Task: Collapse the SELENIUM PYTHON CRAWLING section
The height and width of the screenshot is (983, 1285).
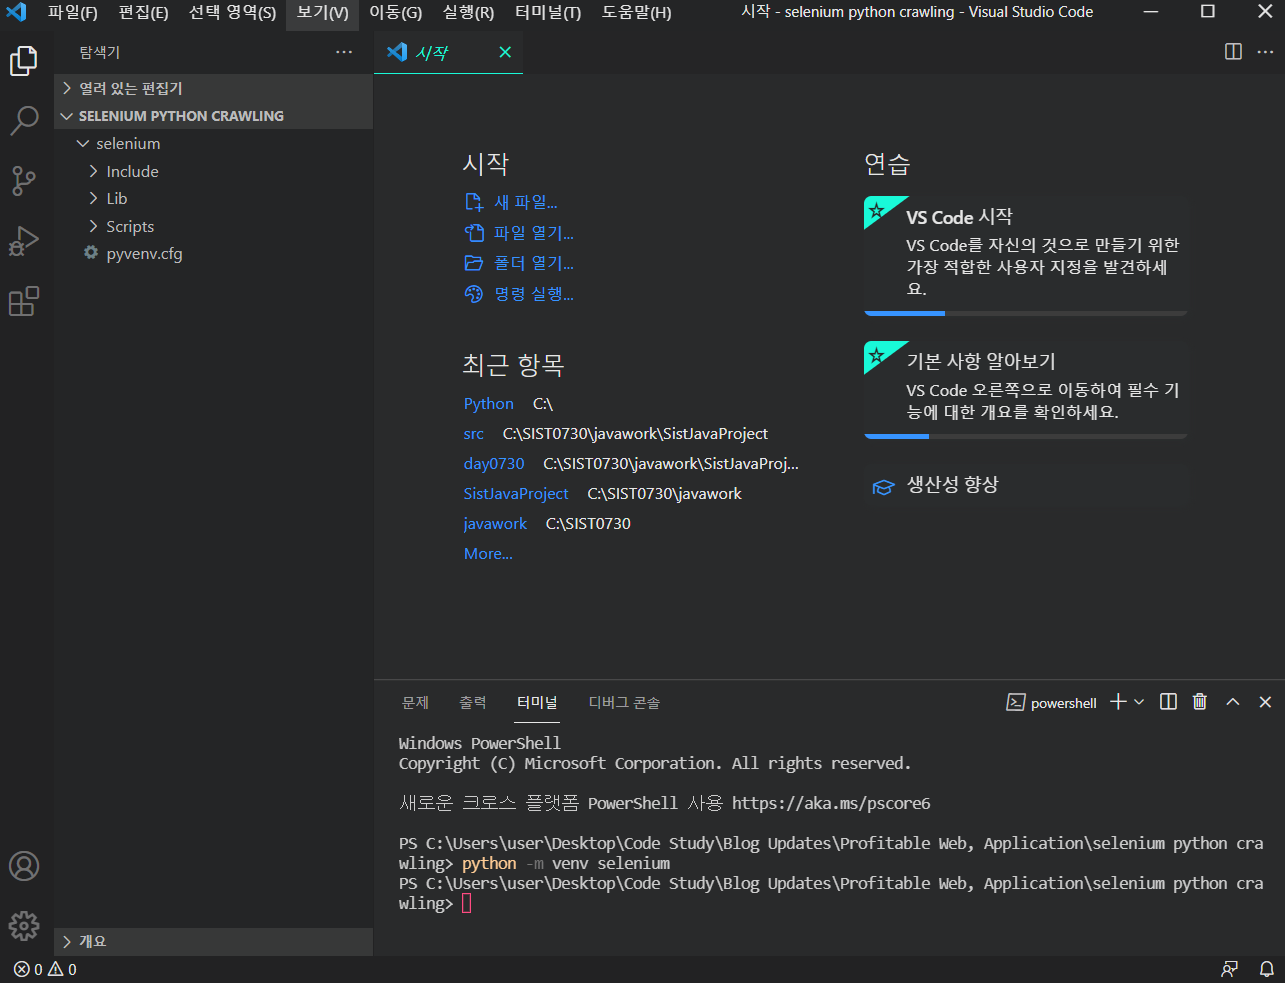Action: point(213,116)
